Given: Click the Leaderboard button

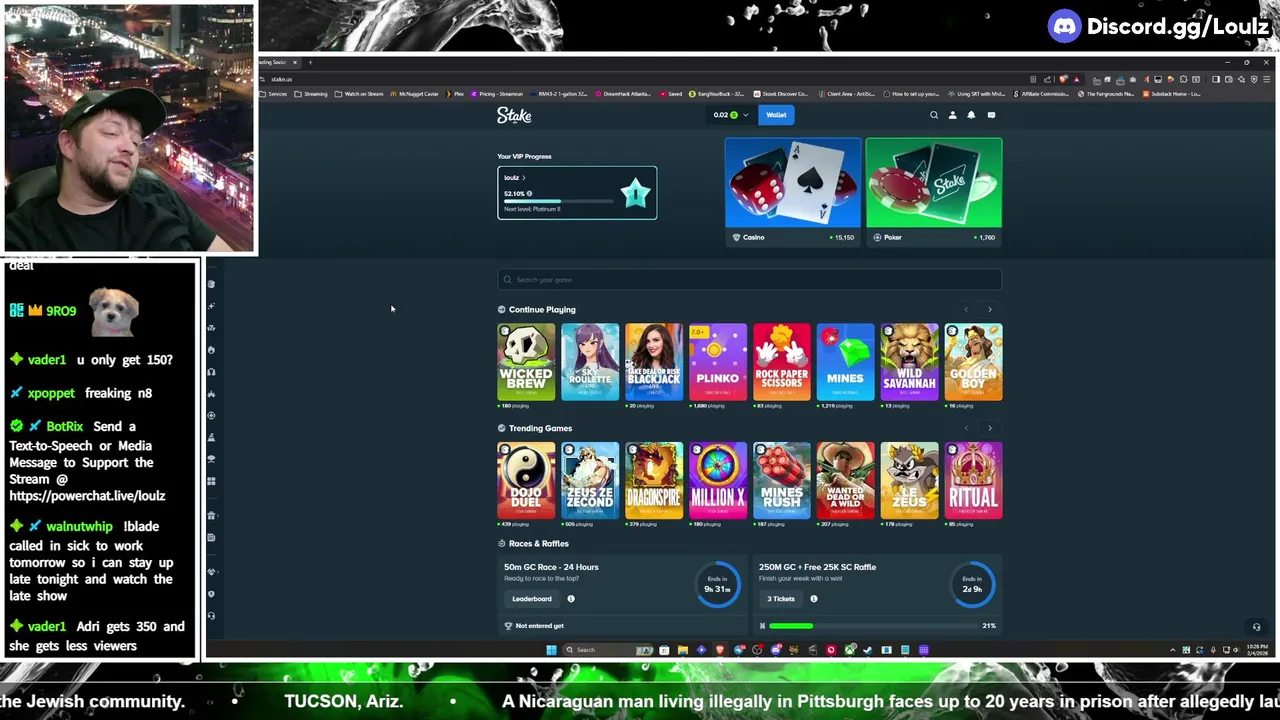Looking at the screenshot, I should (532, 599).
